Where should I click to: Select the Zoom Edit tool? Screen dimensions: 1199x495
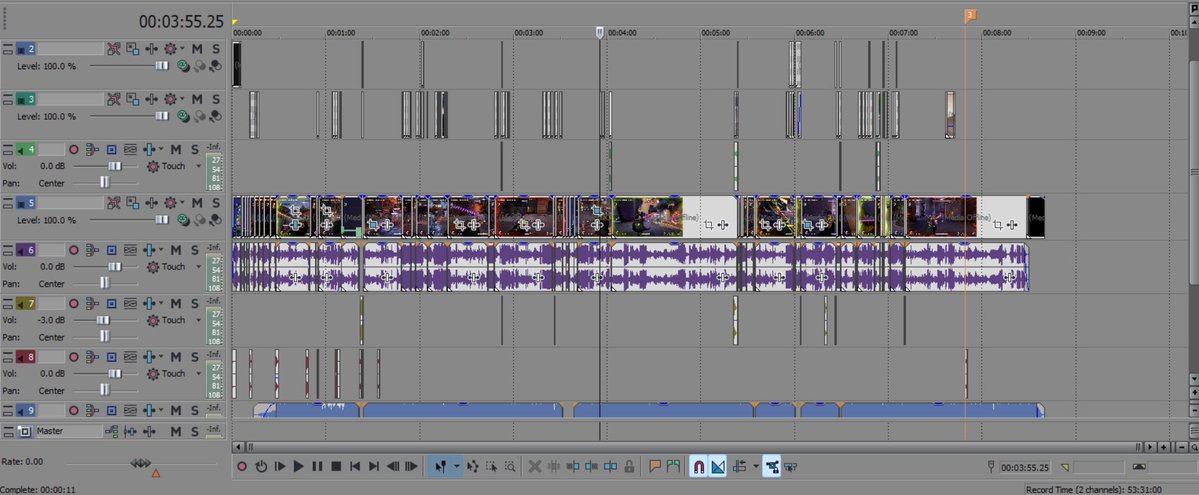click(x=510, y=466)
